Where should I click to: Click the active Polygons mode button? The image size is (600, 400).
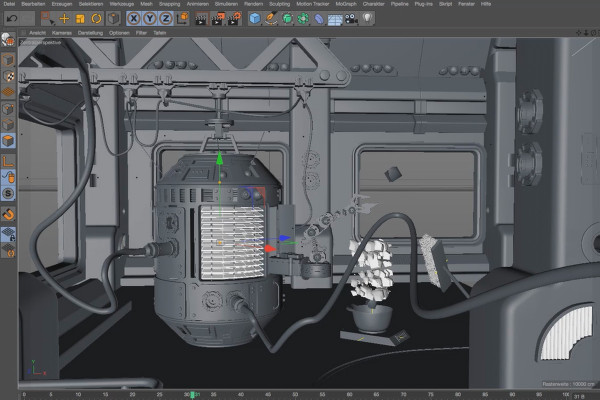pos(8,141)
